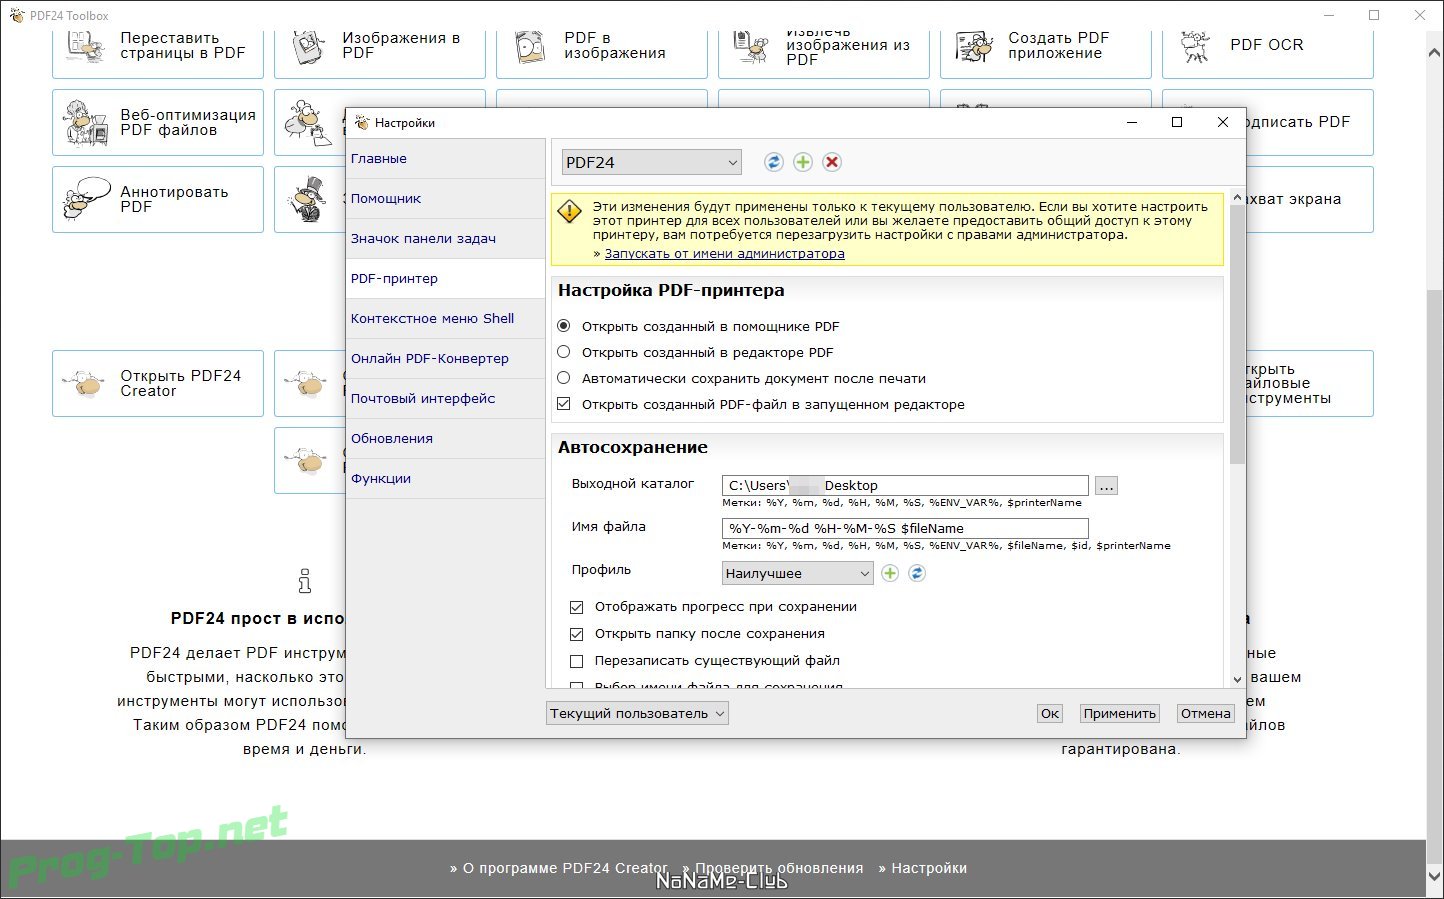Click the PDF OCR sheep icon
The image size is (1444, 899).
1196,46
